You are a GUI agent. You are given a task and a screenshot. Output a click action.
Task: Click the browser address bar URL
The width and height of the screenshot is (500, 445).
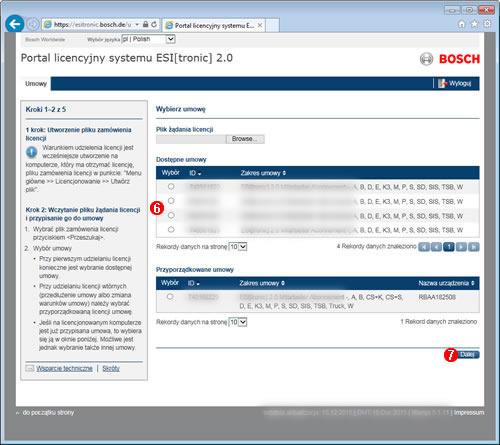tap(92, 25)
